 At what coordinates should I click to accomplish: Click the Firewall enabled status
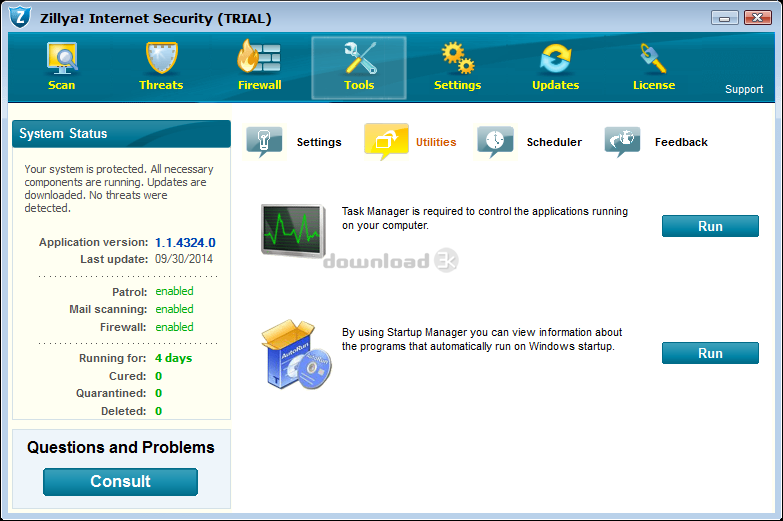pos(174,327)
